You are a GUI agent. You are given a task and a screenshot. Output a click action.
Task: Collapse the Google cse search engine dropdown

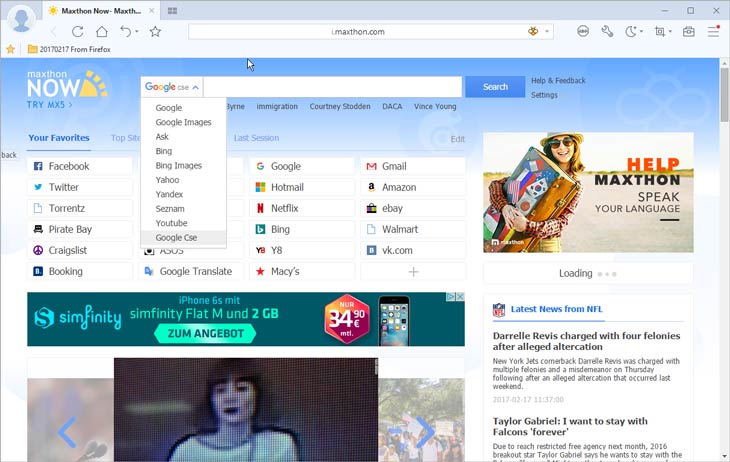(x=172, y=87)
